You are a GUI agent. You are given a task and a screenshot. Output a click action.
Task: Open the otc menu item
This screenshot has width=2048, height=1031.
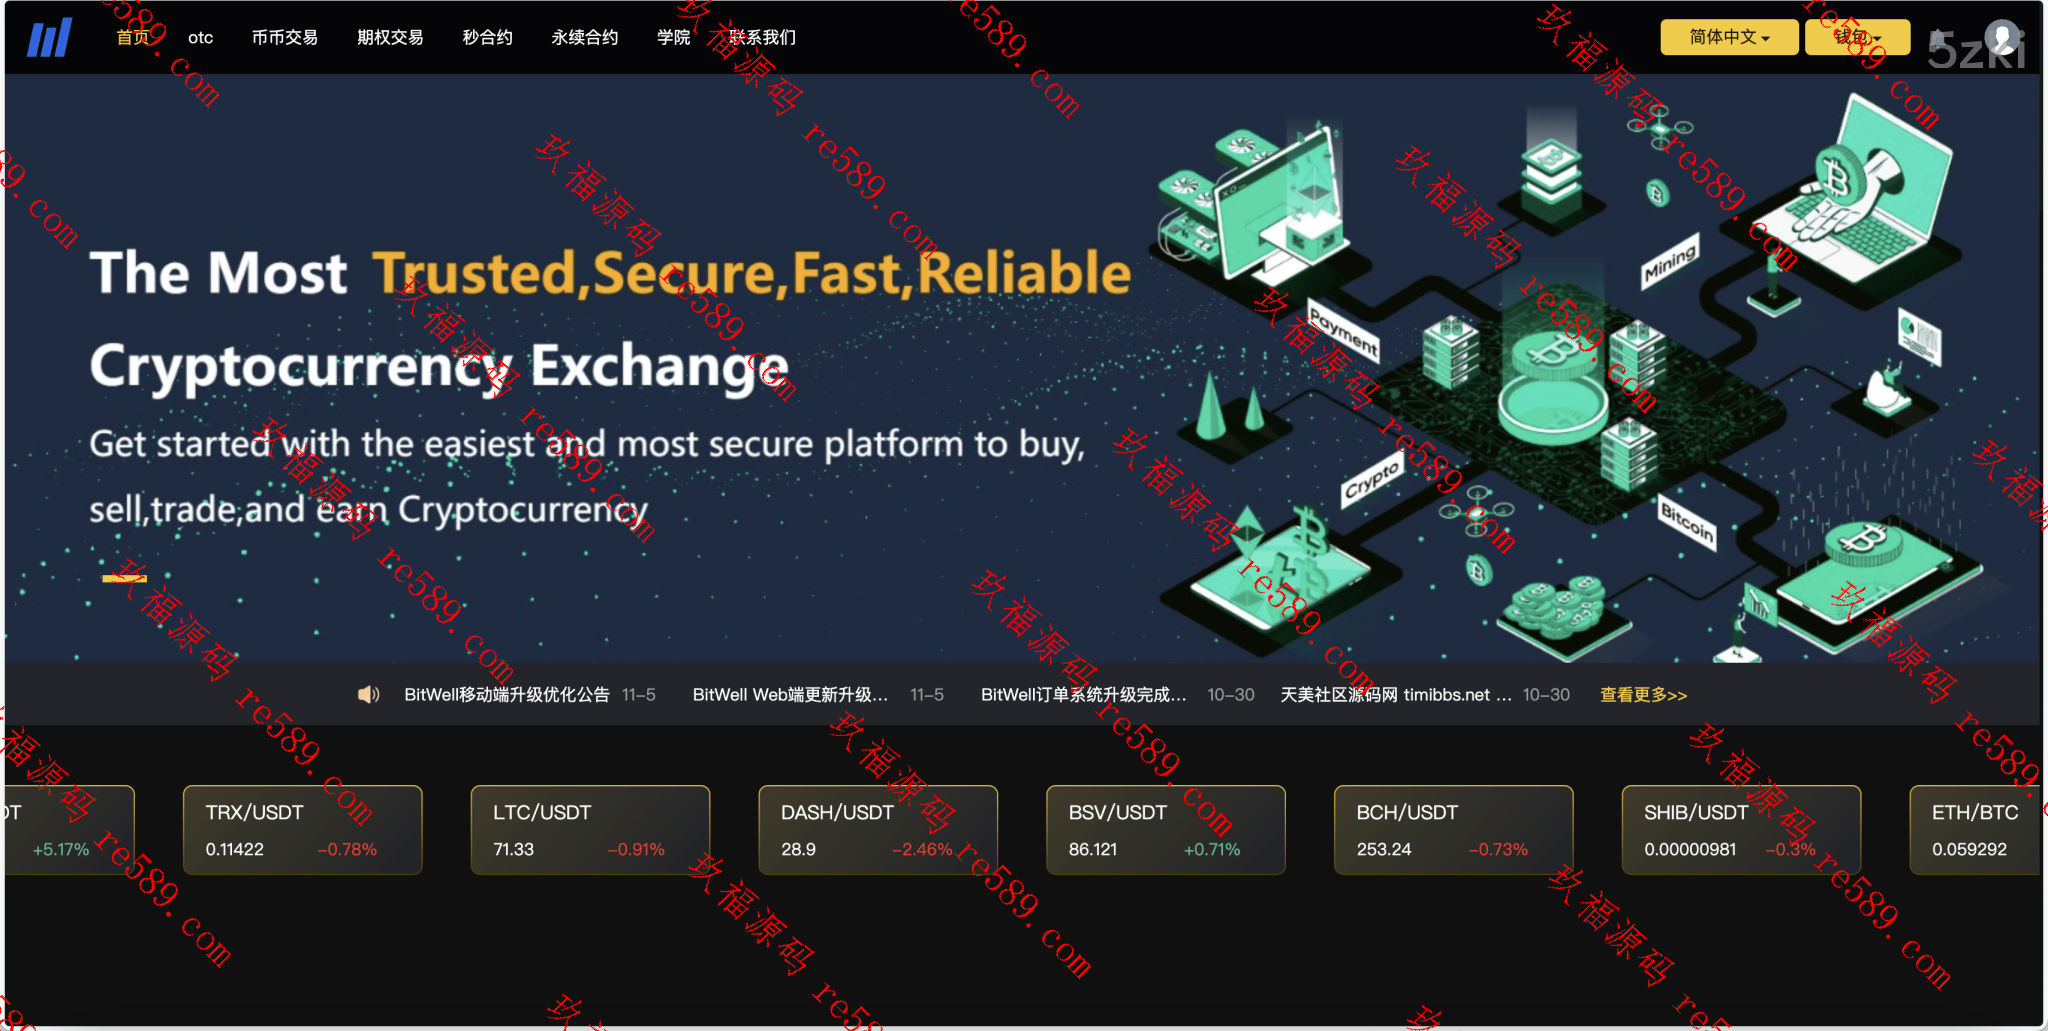click(200, 37)
